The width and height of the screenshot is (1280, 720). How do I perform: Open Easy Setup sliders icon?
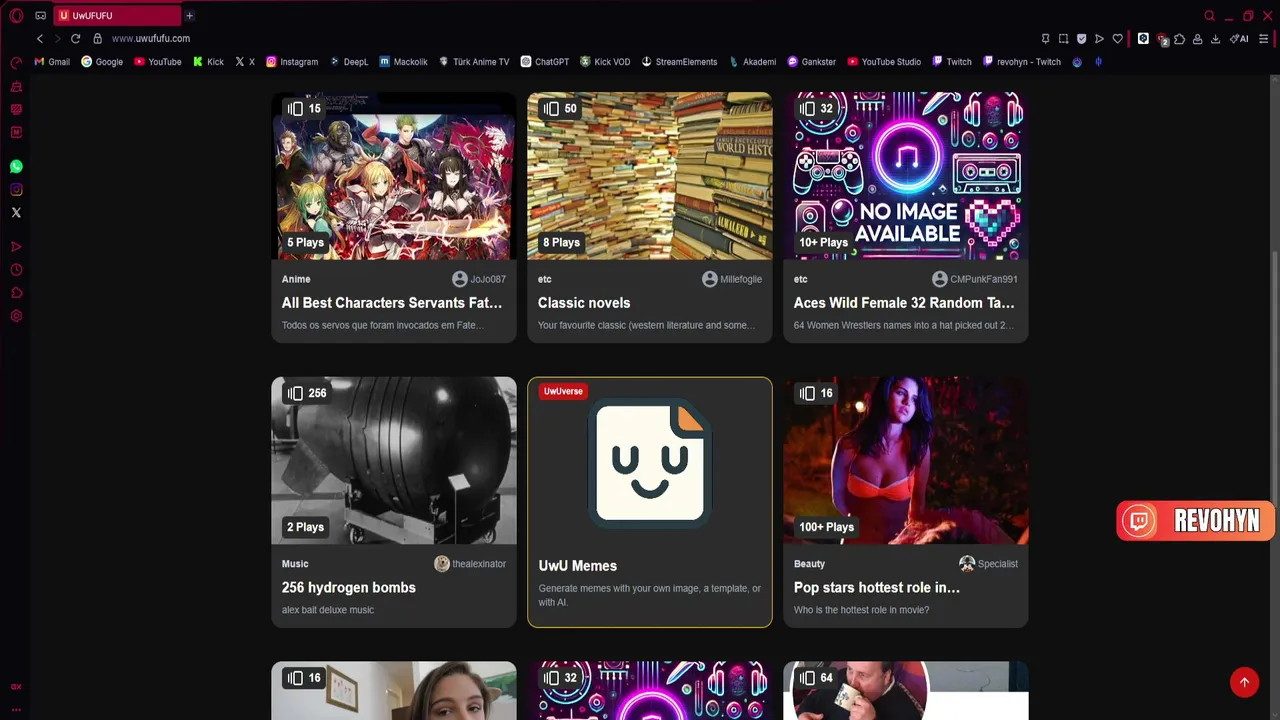(1264, 38)
